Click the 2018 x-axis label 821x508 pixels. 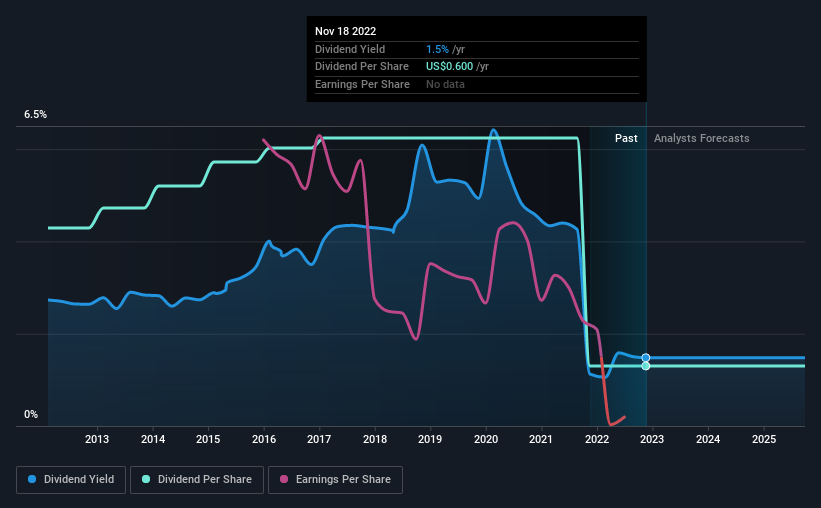(375, 439)
